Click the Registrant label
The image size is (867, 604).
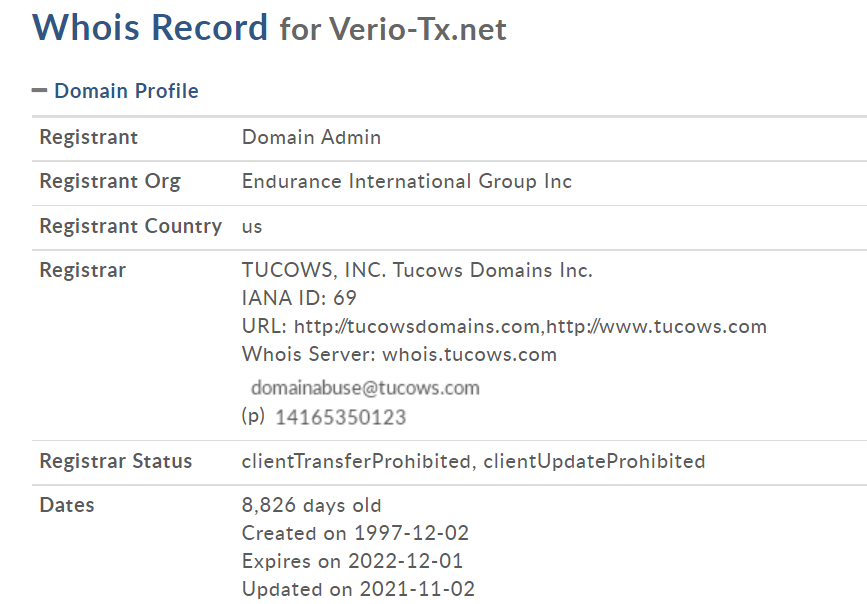click(x=88, y=137)
